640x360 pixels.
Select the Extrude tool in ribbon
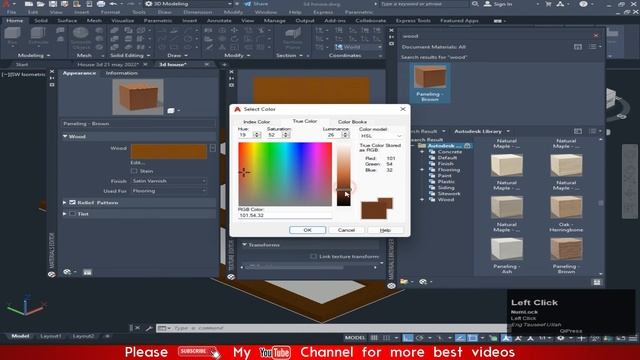pyautogui.click(x=38, y=36)
